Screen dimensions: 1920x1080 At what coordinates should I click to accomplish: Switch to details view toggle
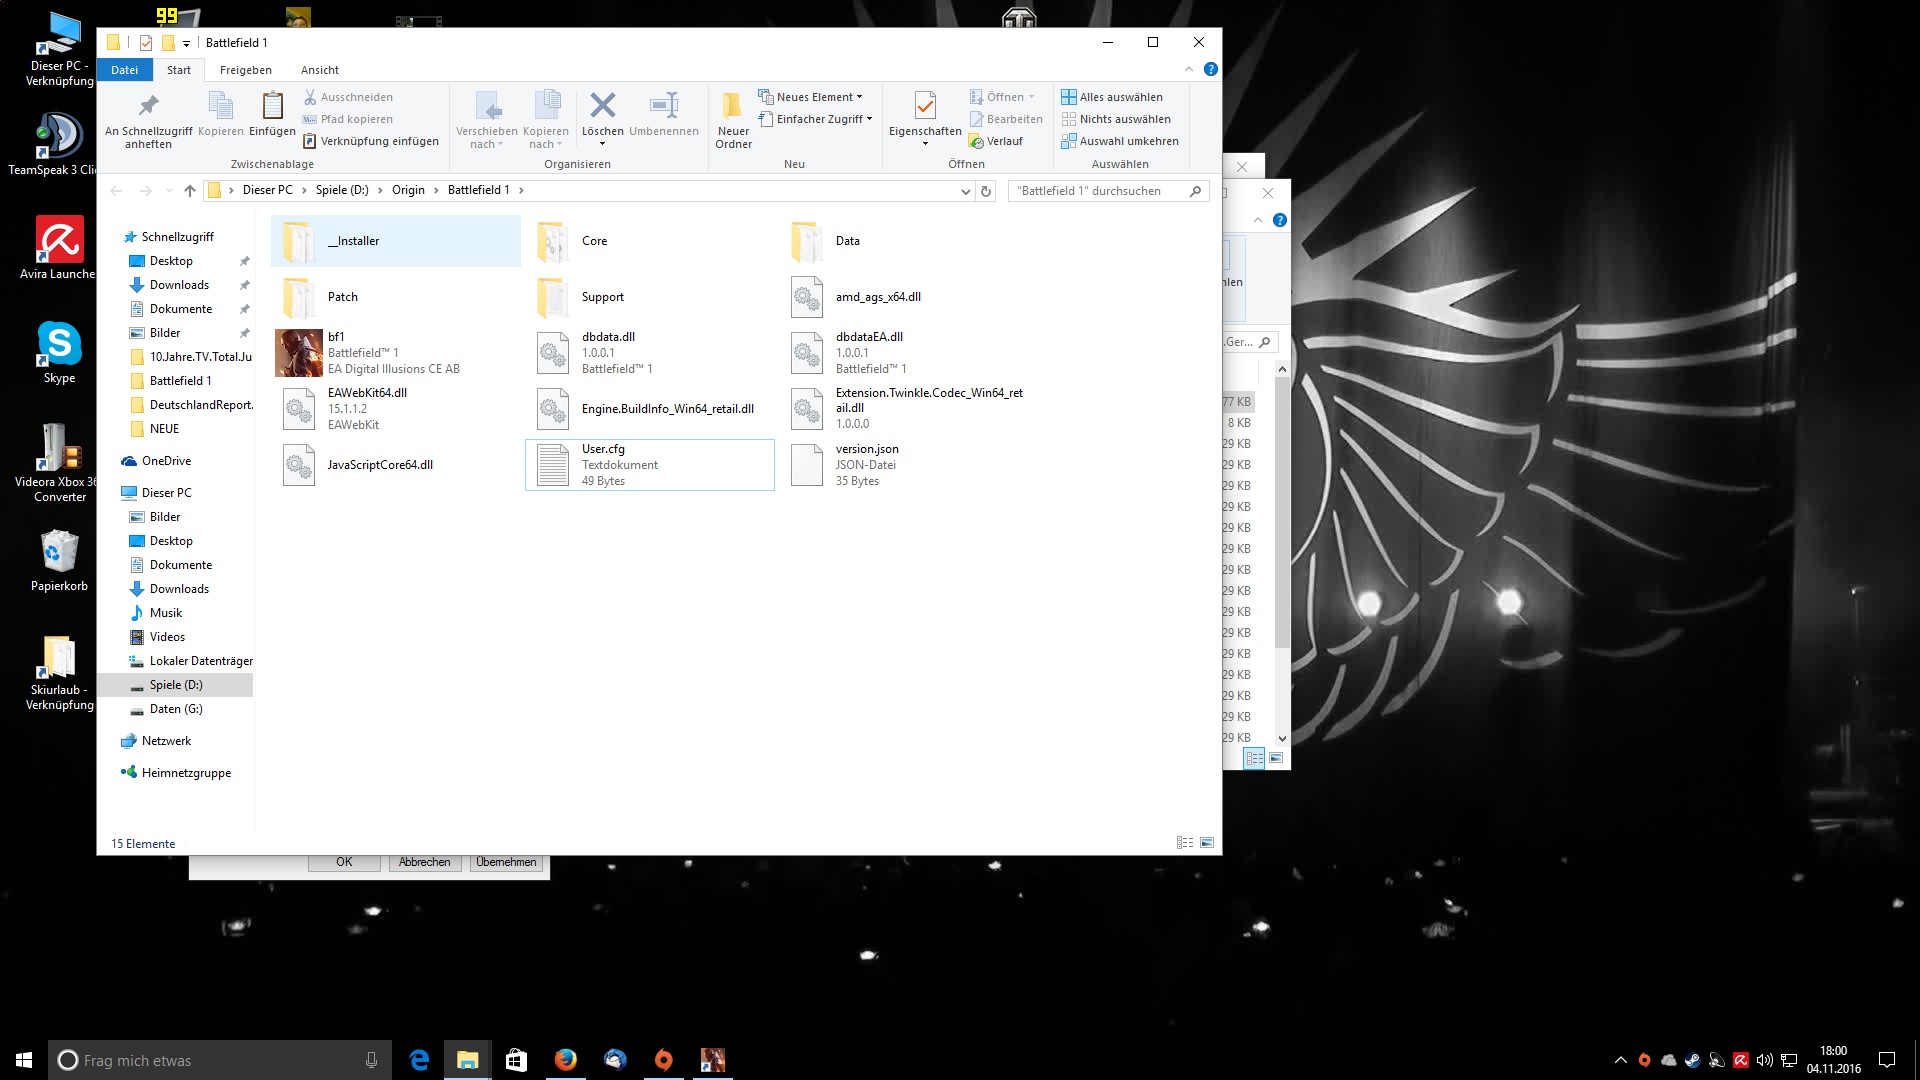pyautogui.click(x=1185, y=843)
